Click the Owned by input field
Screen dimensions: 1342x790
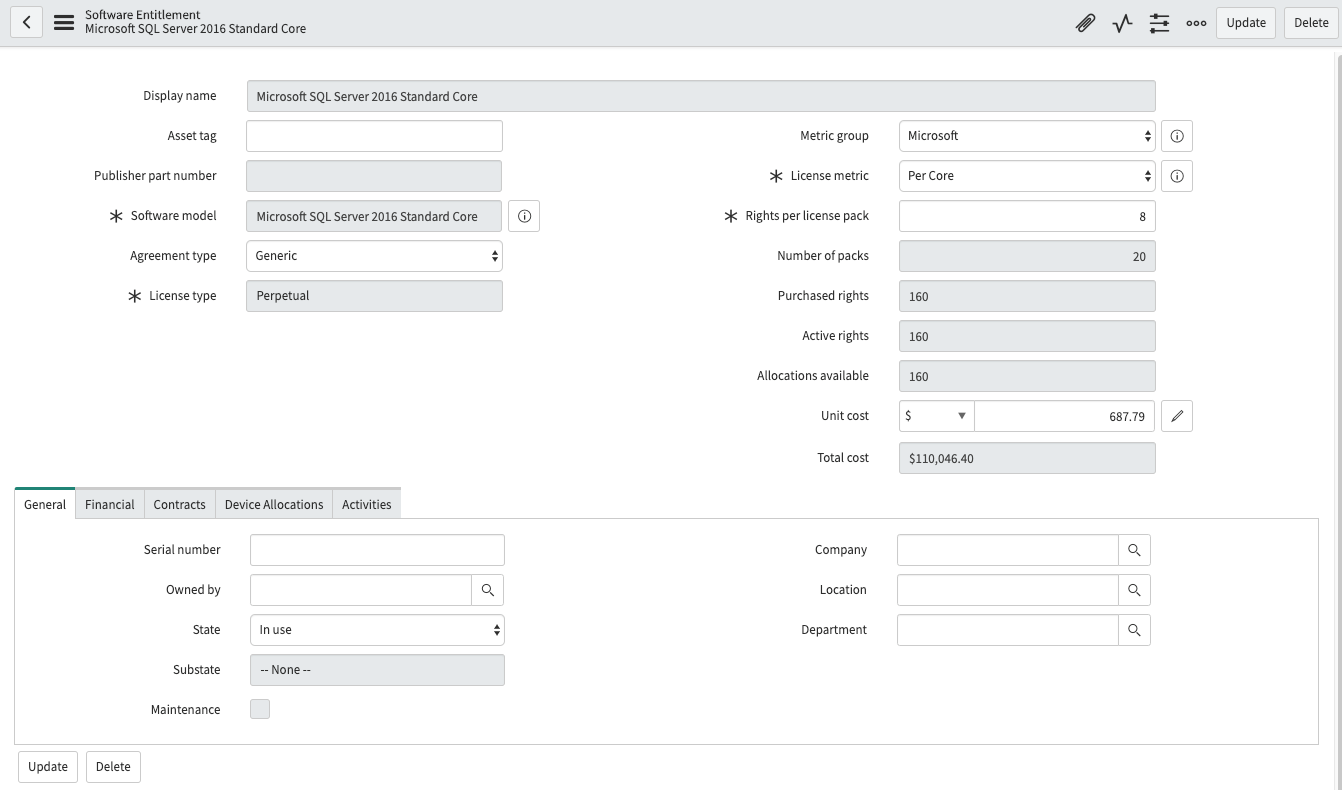click(x=361, y=590)
